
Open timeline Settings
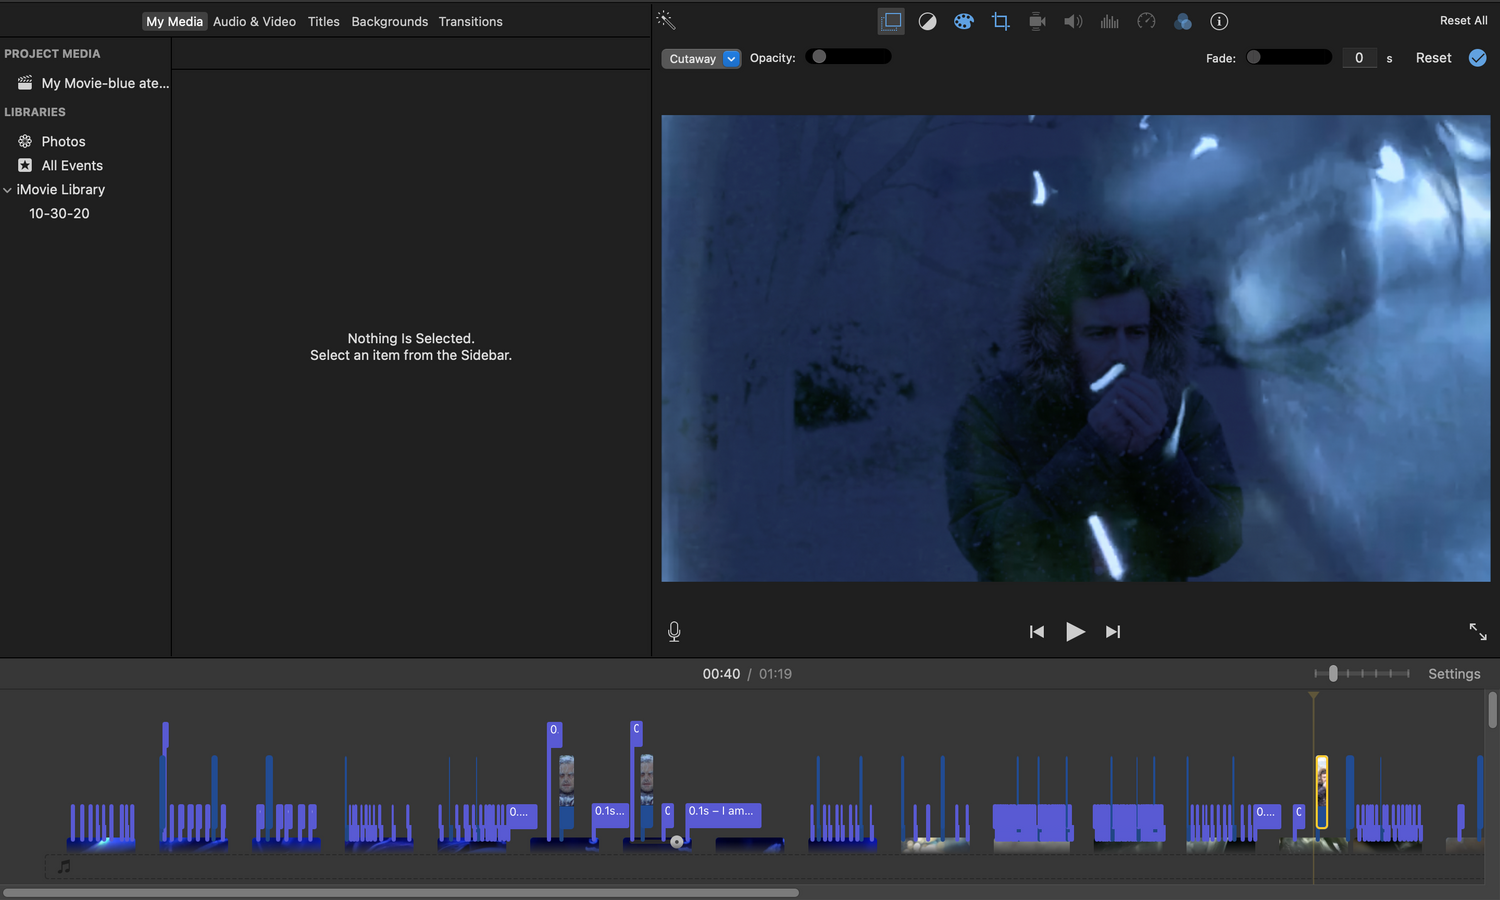1454,674
